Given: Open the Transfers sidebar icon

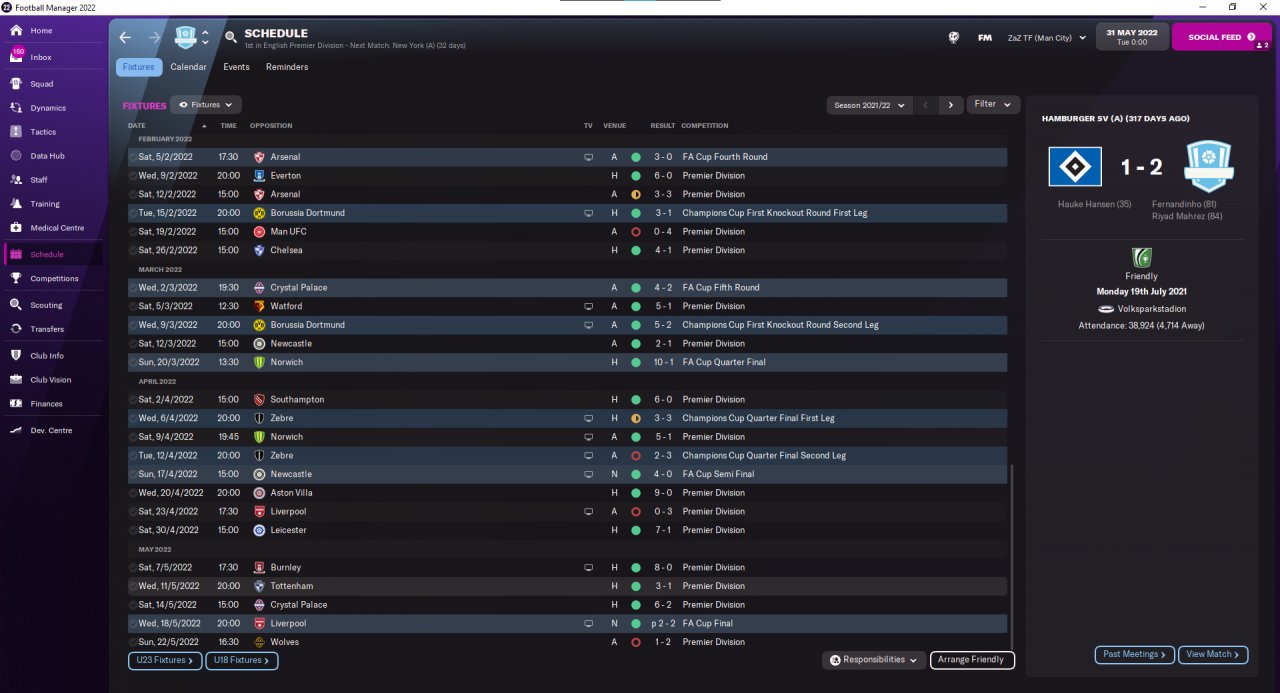Looking at the screenshot, I should [16, 329].
